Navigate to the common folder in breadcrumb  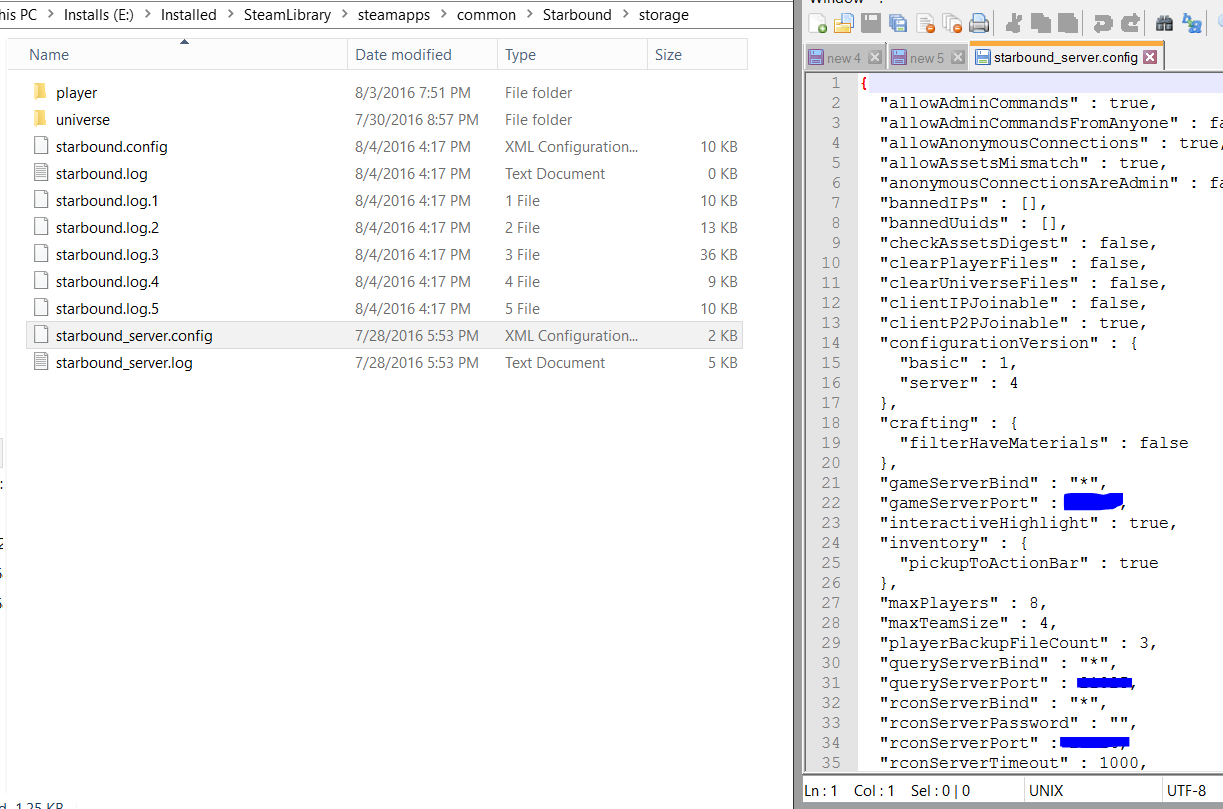click(x=486, y=15)
